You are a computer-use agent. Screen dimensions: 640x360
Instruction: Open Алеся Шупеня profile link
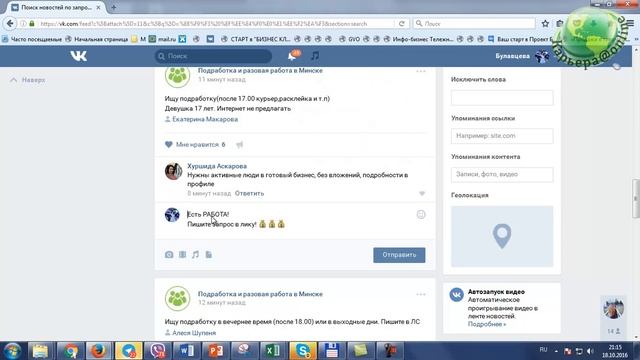[x=194, y=333]
